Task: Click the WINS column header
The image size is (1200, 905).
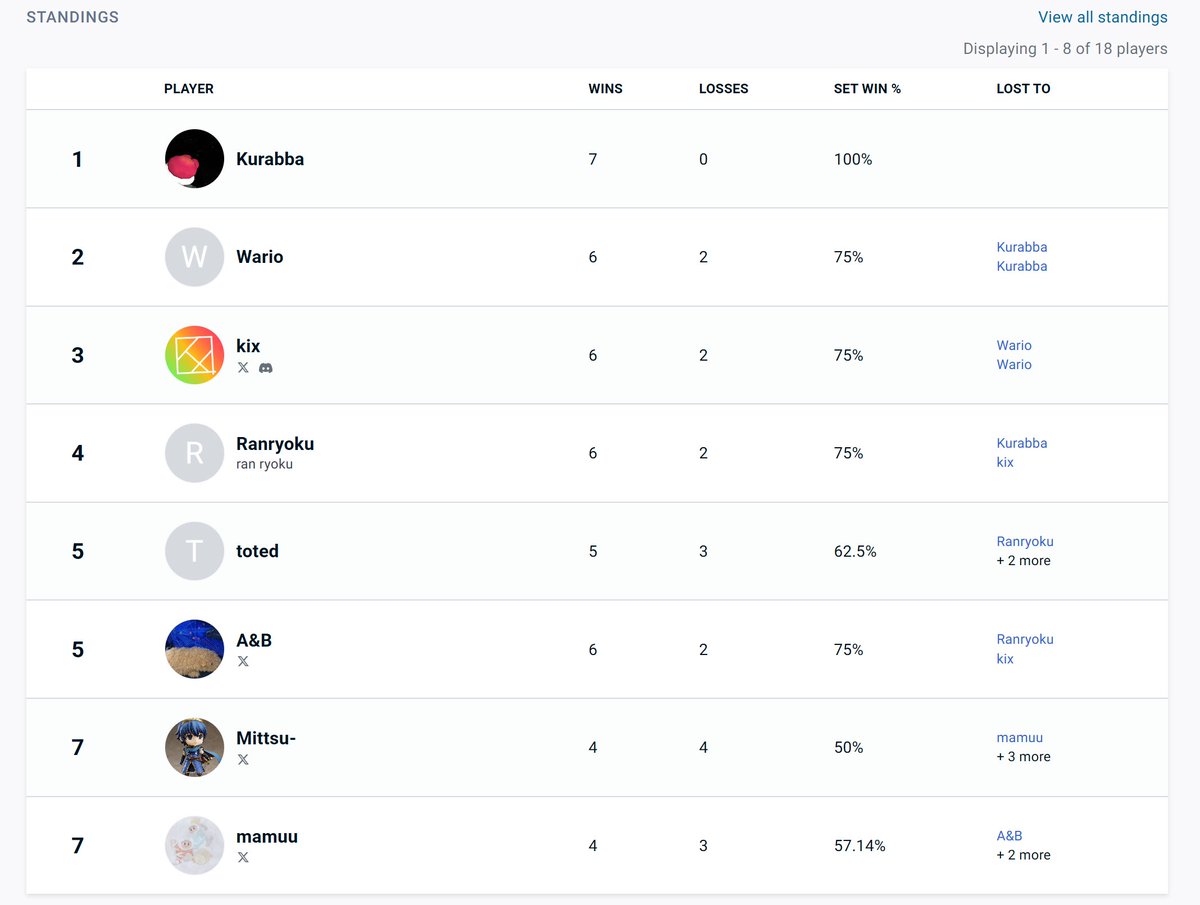Action: (x=606, y=89)
